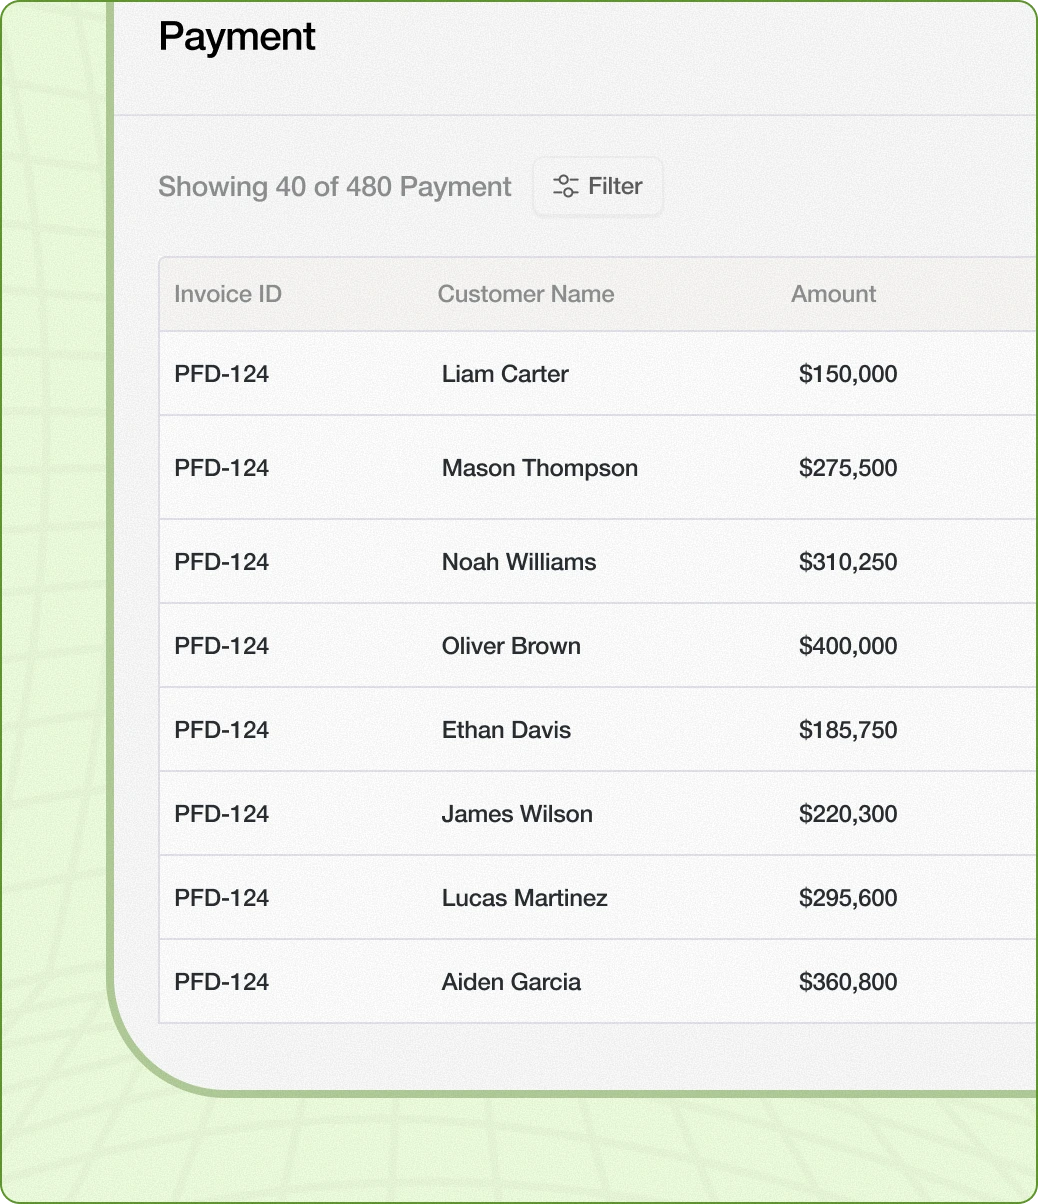Select Lucas Martinez's $295,600 amount
The image size is (1038, 1204).
pyautogui.click(x=848, y=898)
